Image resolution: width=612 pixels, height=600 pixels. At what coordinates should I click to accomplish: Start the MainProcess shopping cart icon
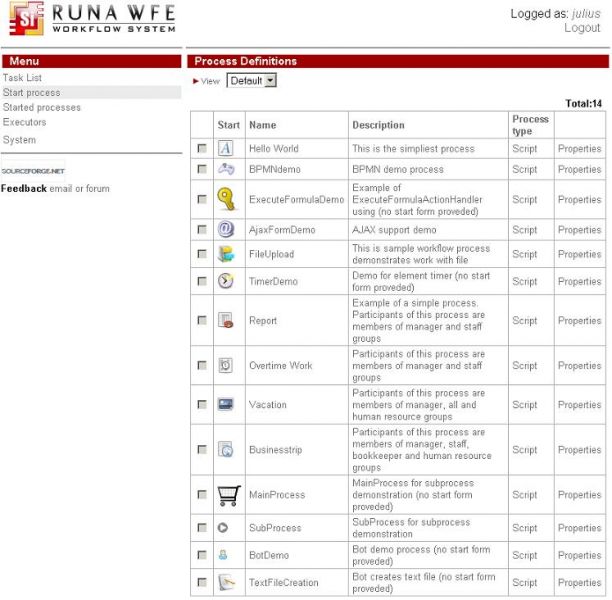point(228,495)
